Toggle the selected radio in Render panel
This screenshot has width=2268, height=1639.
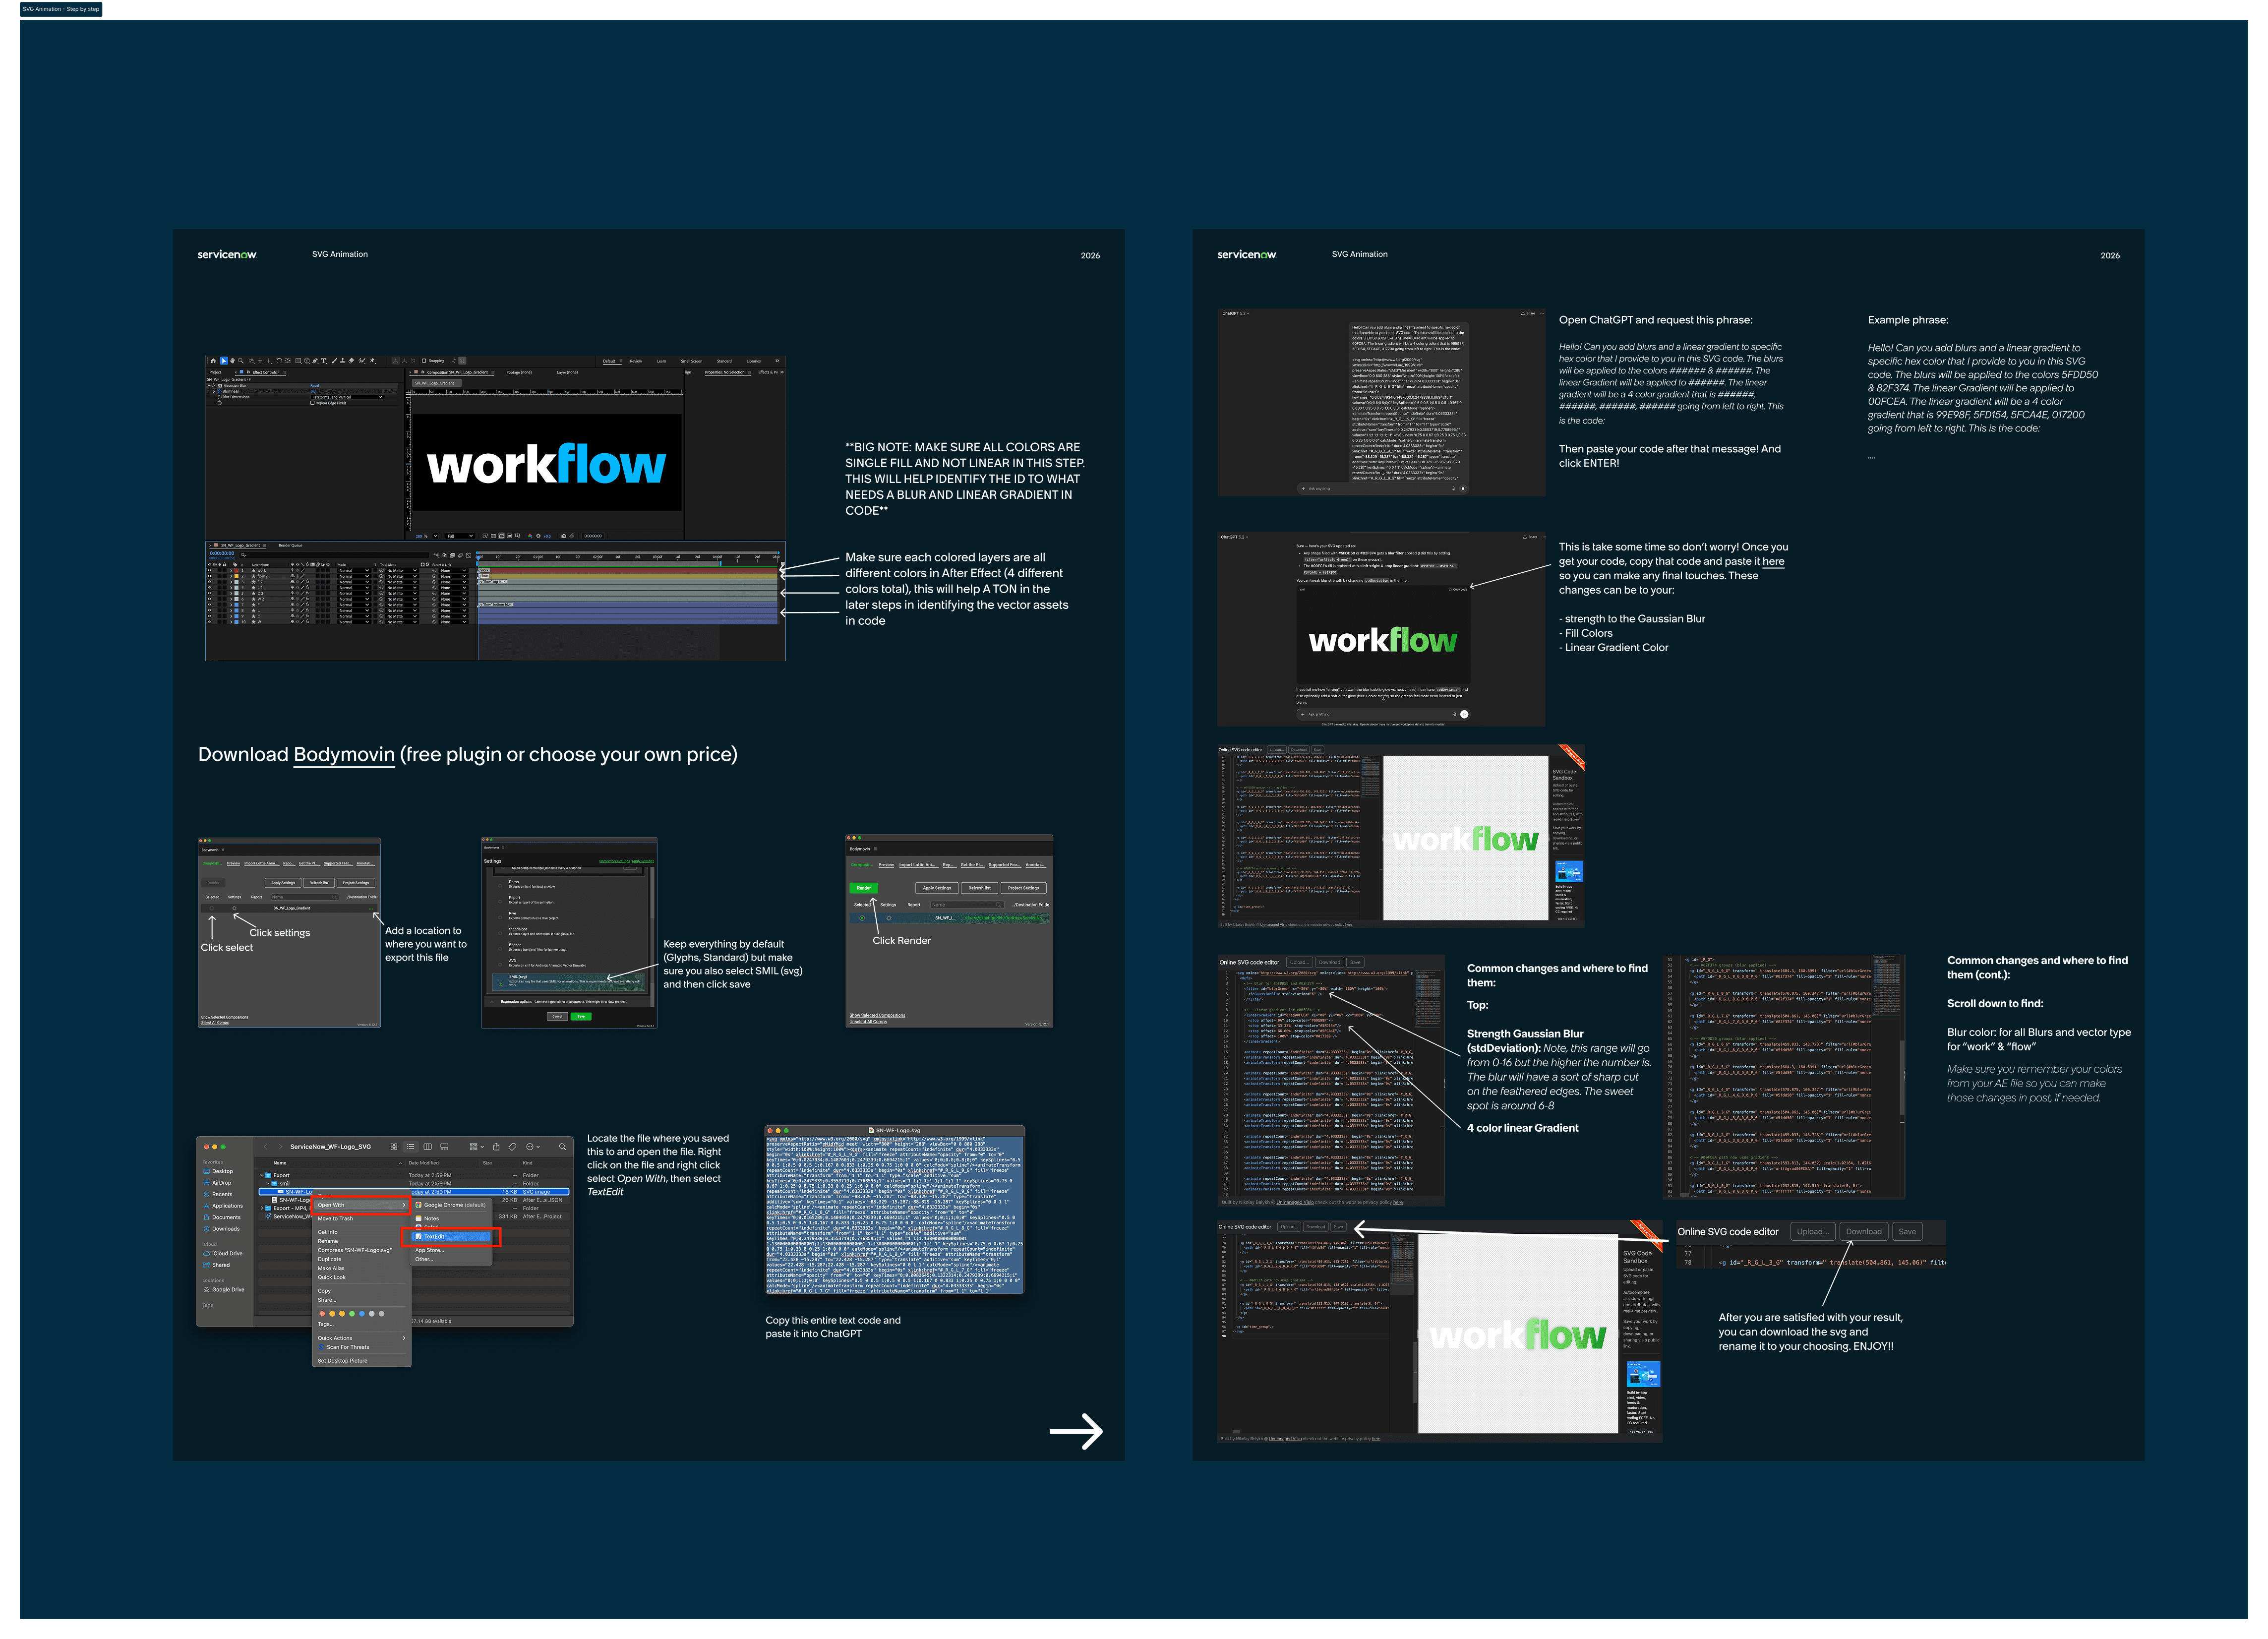pos(862,918)
